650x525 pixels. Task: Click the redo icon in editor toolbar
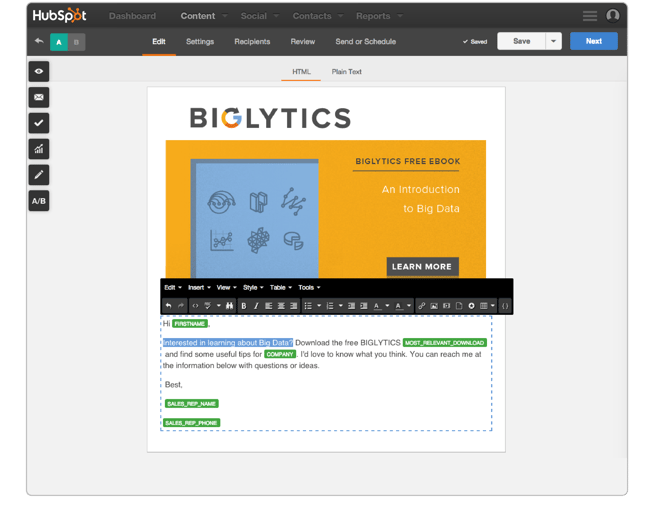181,306
